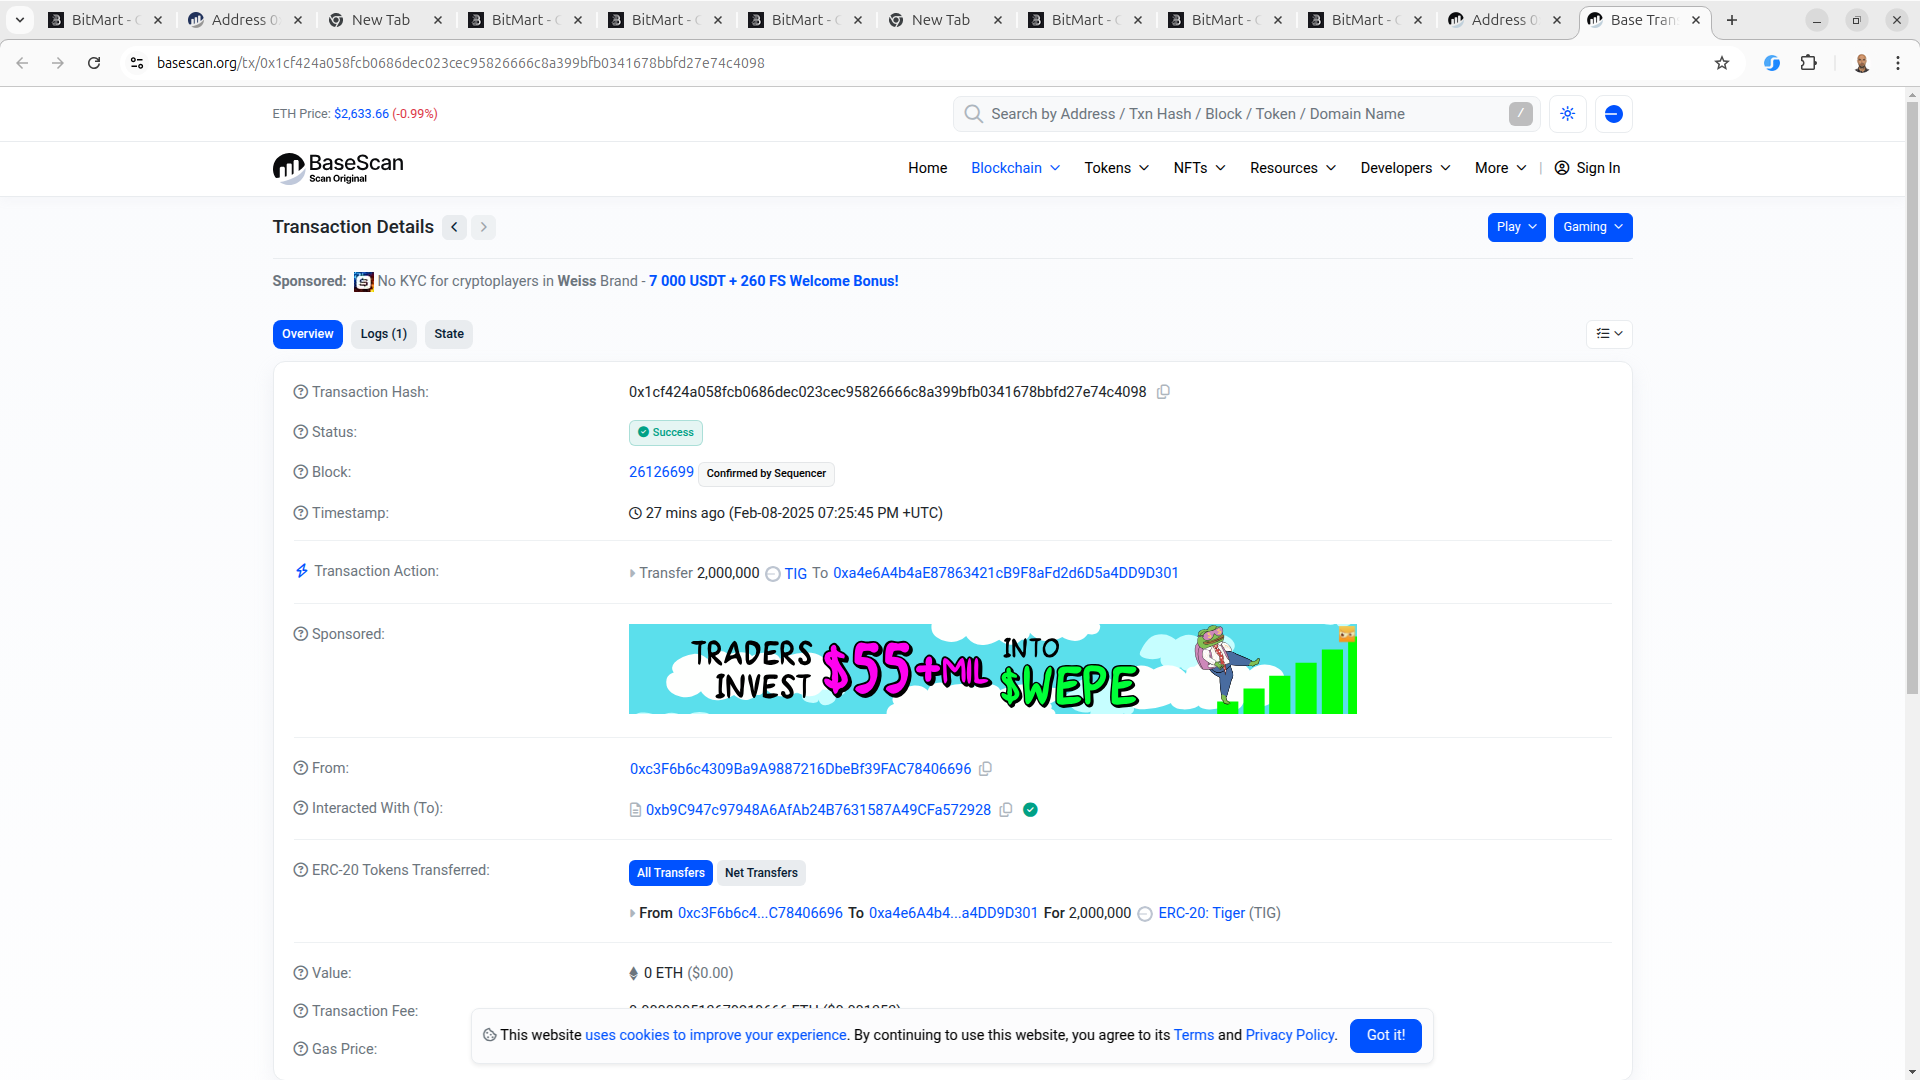
Task: Click Timestamp help question icon
Action: point(300,513)
